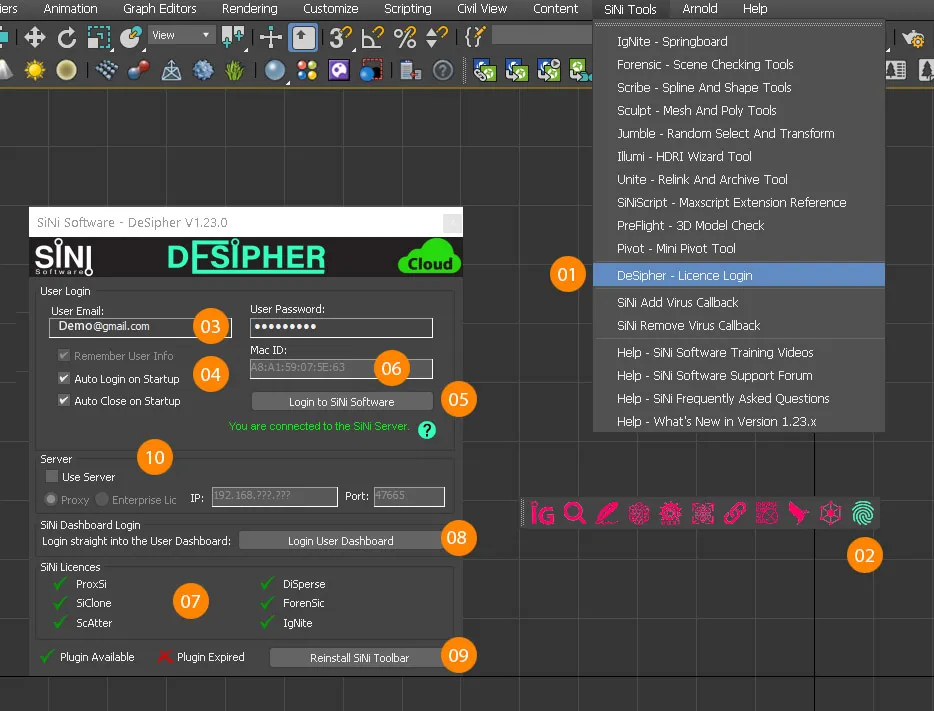
Task: Select the Scribe quill icon in SiNi toolbar
Action: [x=606, y=513]
